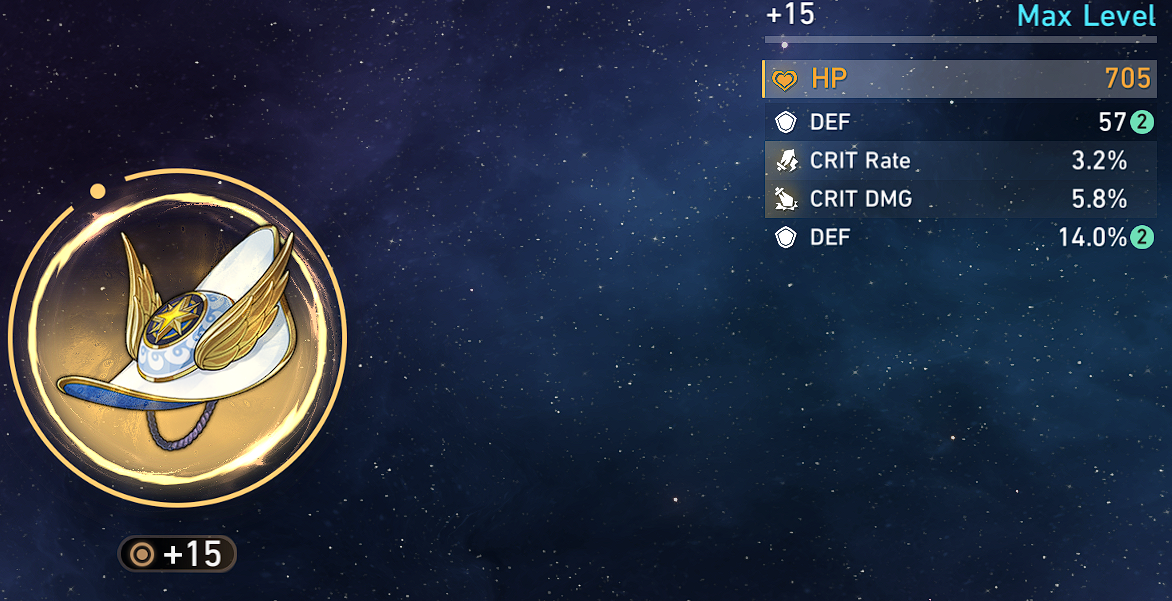Click the CRIT Rate stat icon
1172x601 pixels.
point(786,161)
